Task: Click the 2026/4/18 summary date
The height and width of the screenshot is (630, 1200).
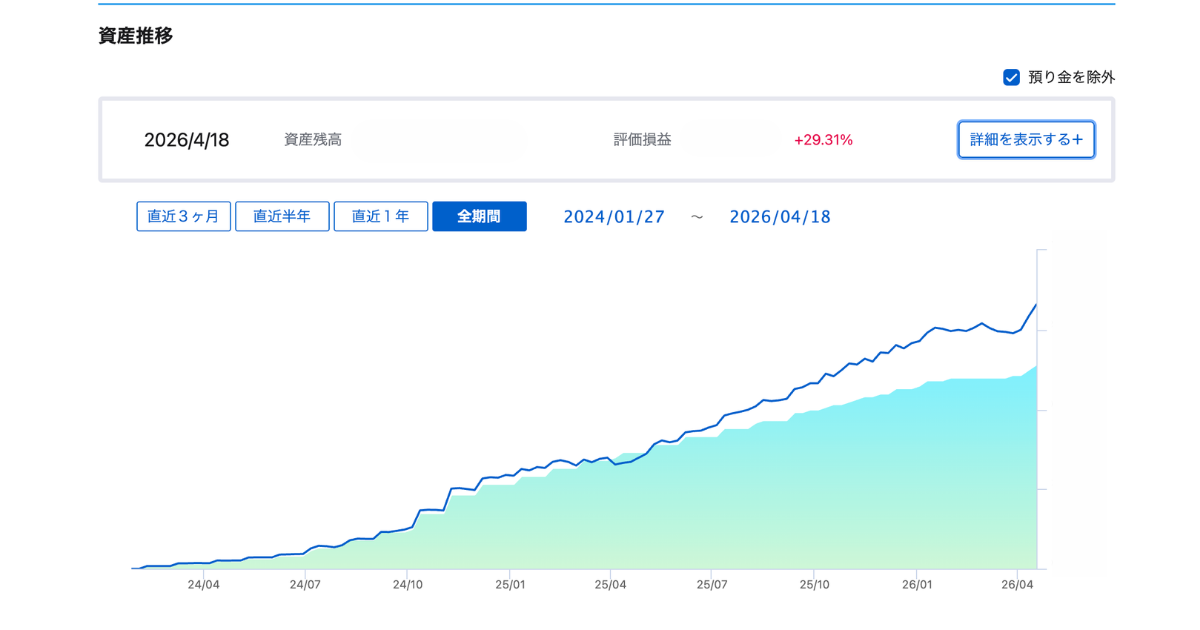Action: [x=187, y=140]
